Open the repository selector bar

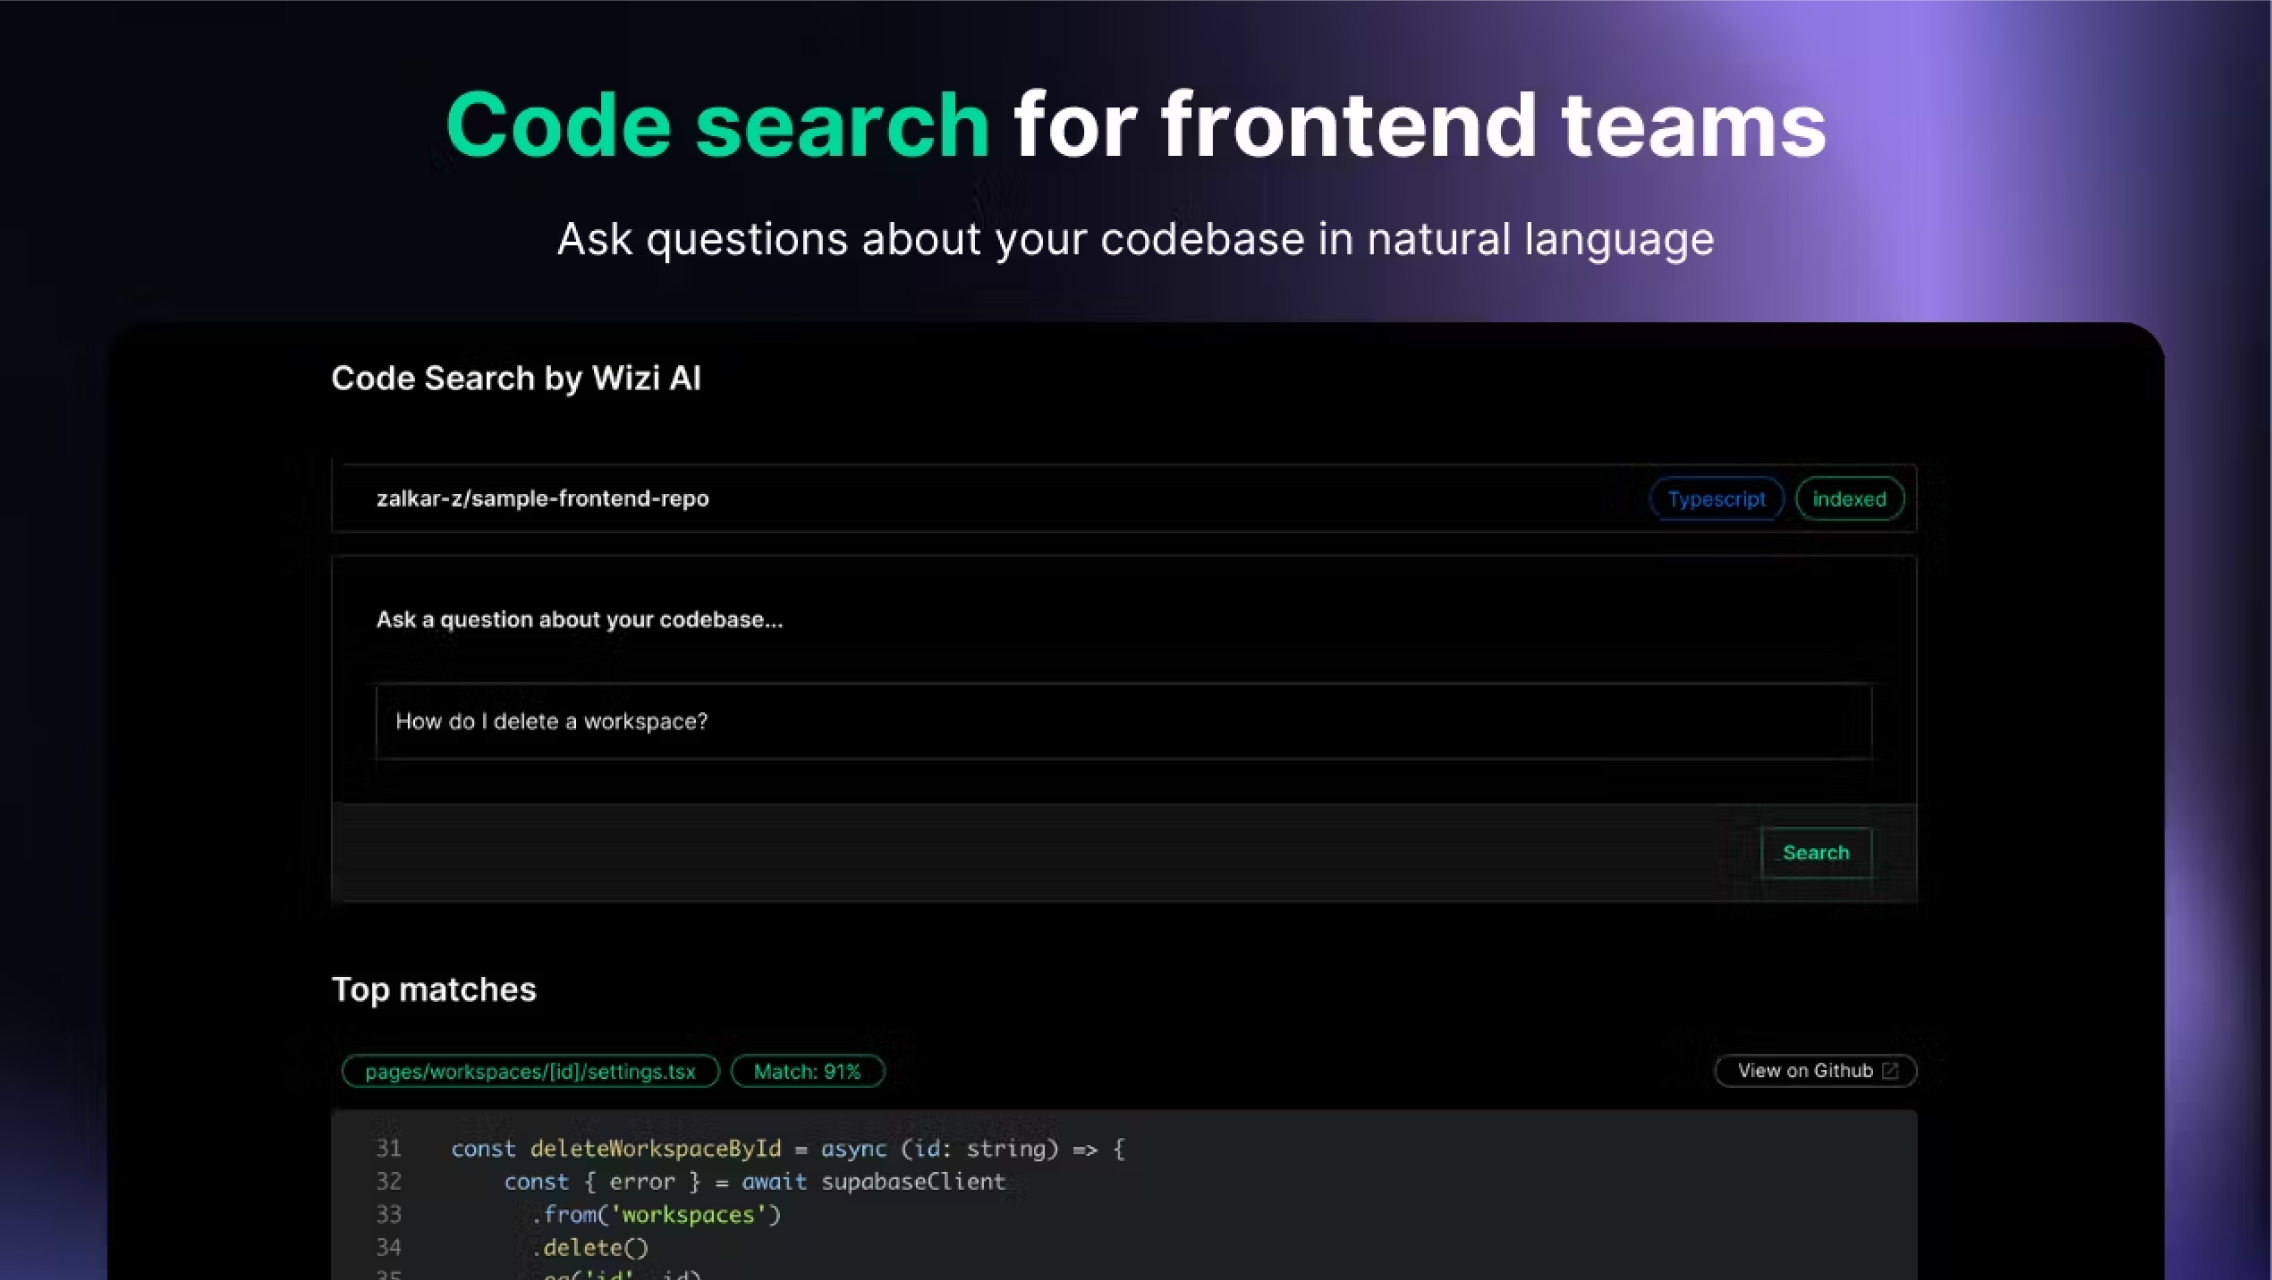pyautogui.click(x=1124, y=498)
